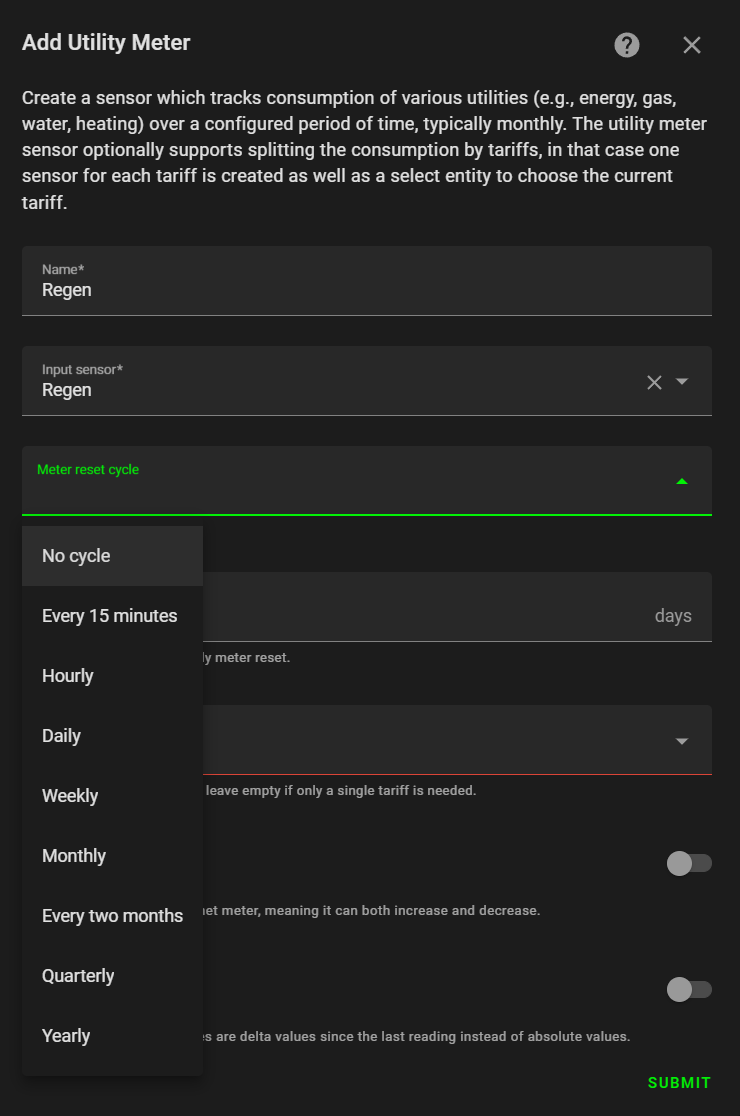Edit the Name field containing Regen
Viewport: 740px width, 1116px height.
[x=366, y=280]
